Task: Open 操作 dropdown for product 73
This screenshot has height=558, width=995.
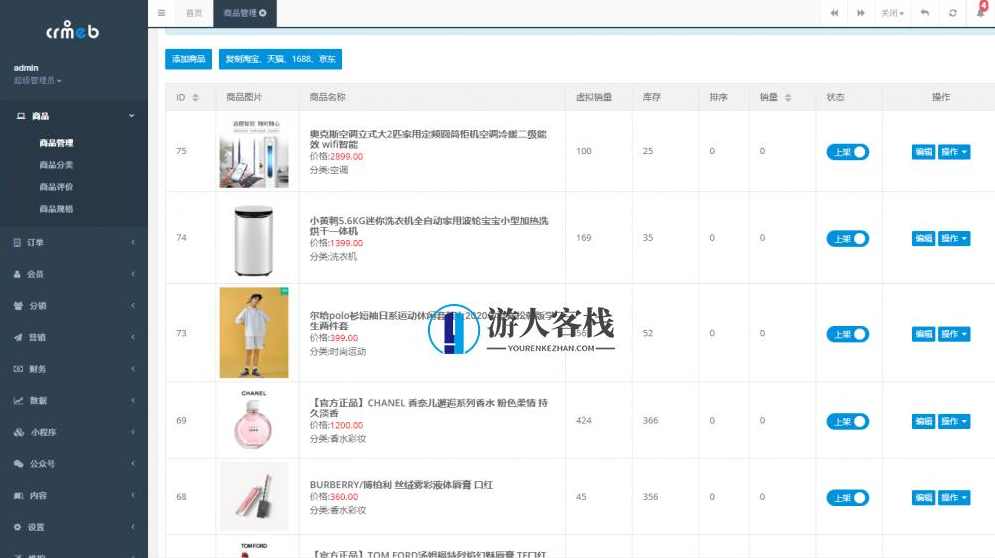Action: point(954,334)
